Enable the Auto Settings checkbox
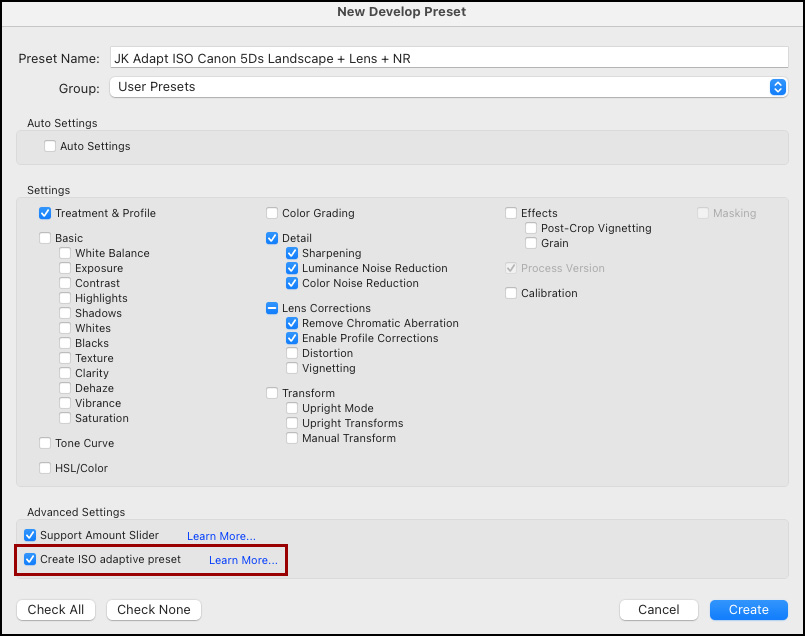805x636 pixels. point(50,146)
